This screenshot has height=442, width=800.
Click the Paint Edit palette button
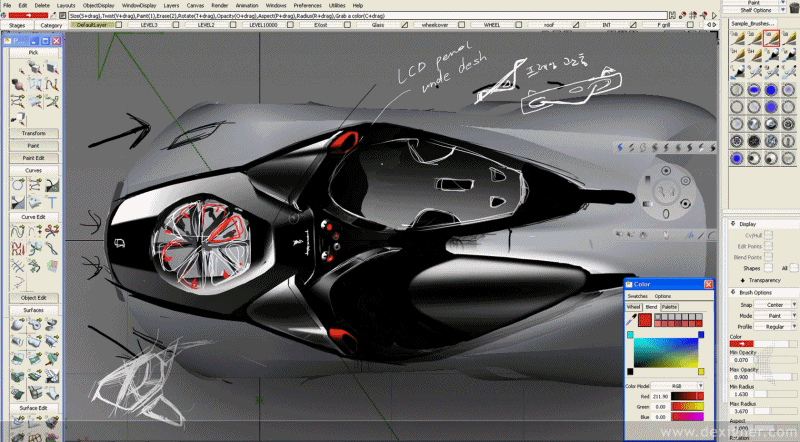pos(34,158)
